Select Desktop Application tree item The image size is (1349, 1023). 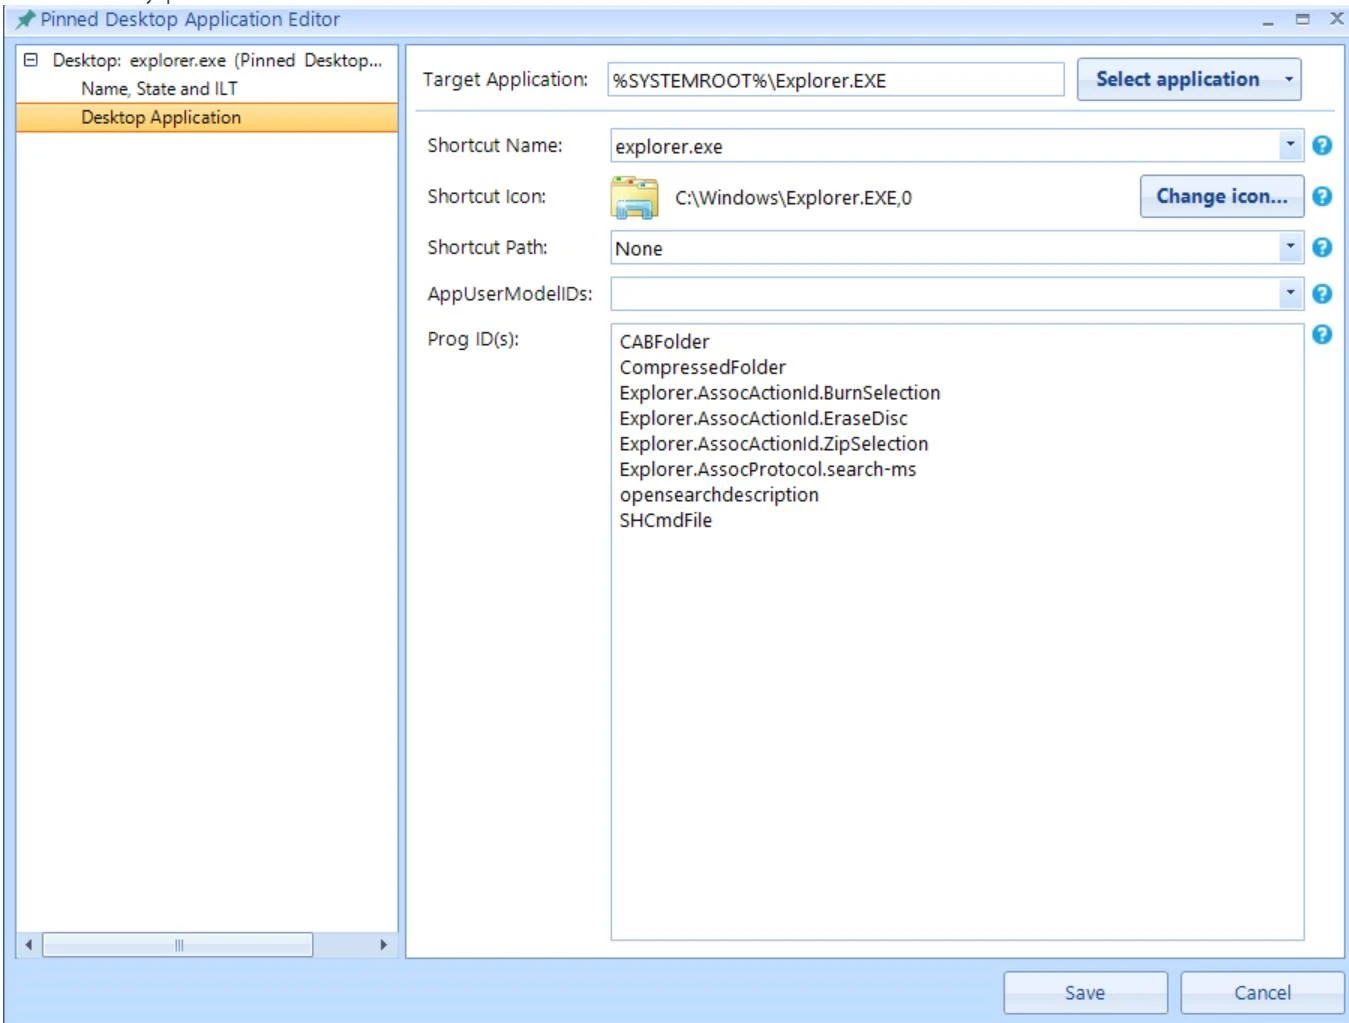click(x=161, y=118)
